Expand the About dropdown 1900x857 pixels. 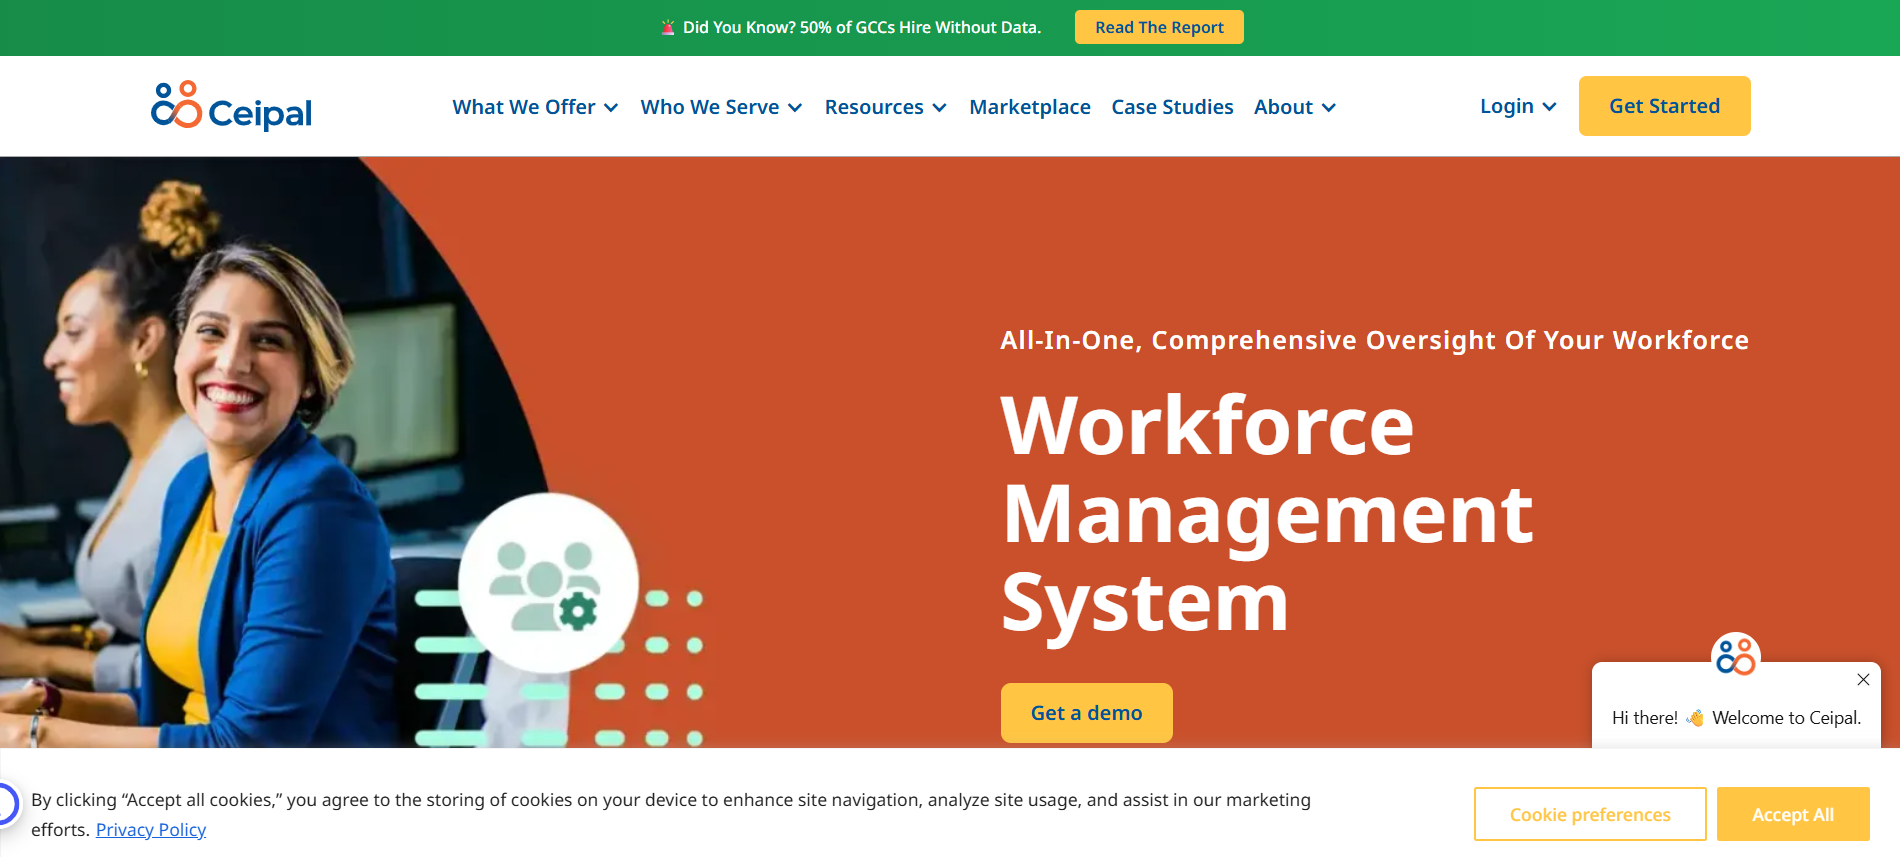click(x=1295, y=107)
